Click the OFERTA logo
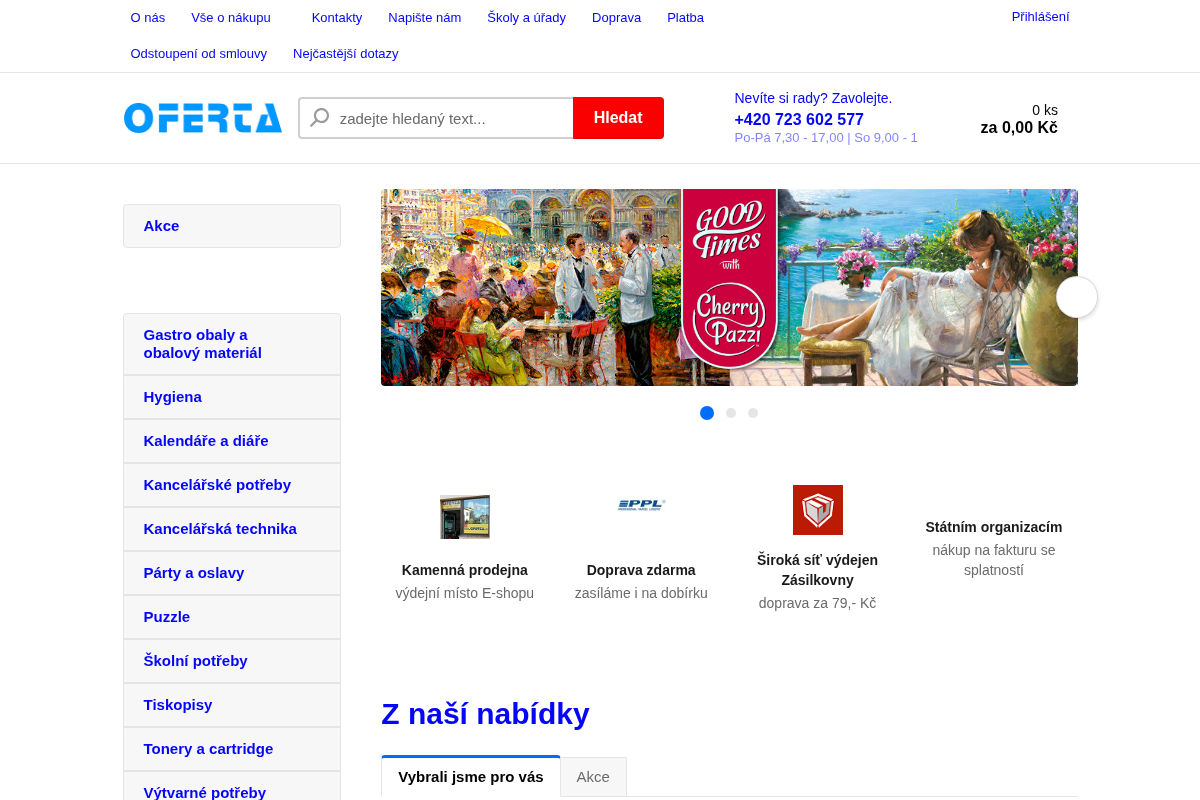 pyautogui.click(x=203, y=118)
